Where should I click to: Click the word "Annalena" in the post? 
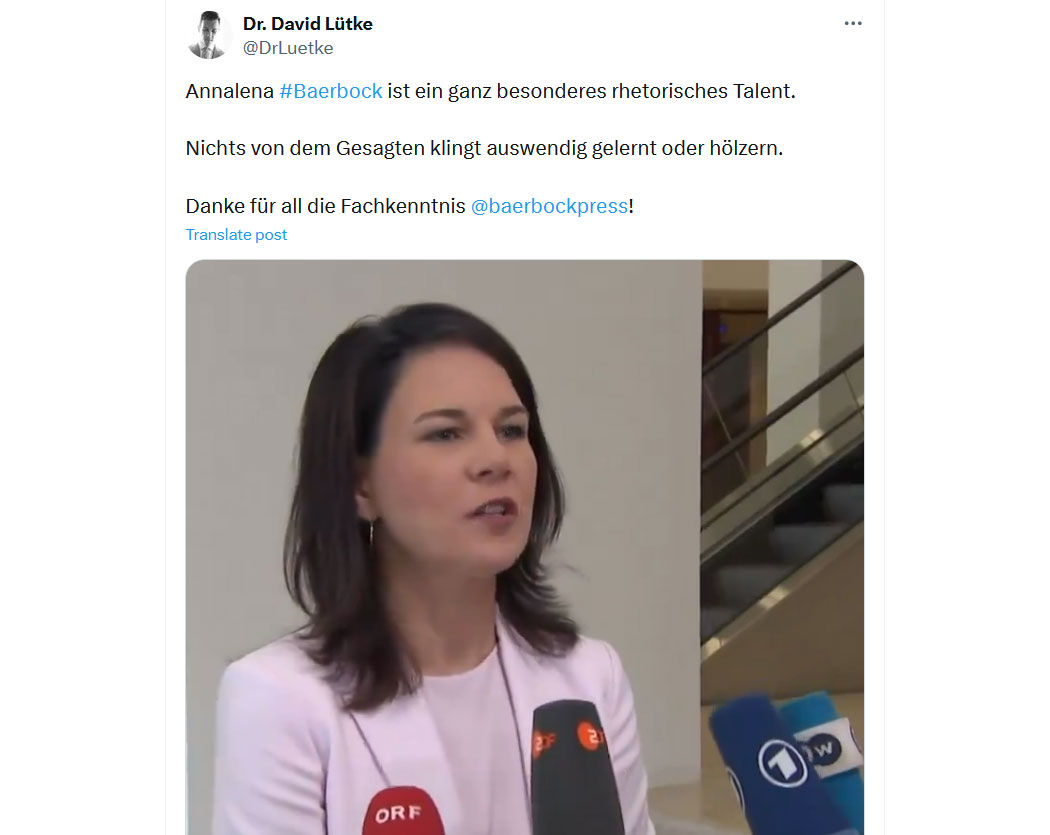230,91
